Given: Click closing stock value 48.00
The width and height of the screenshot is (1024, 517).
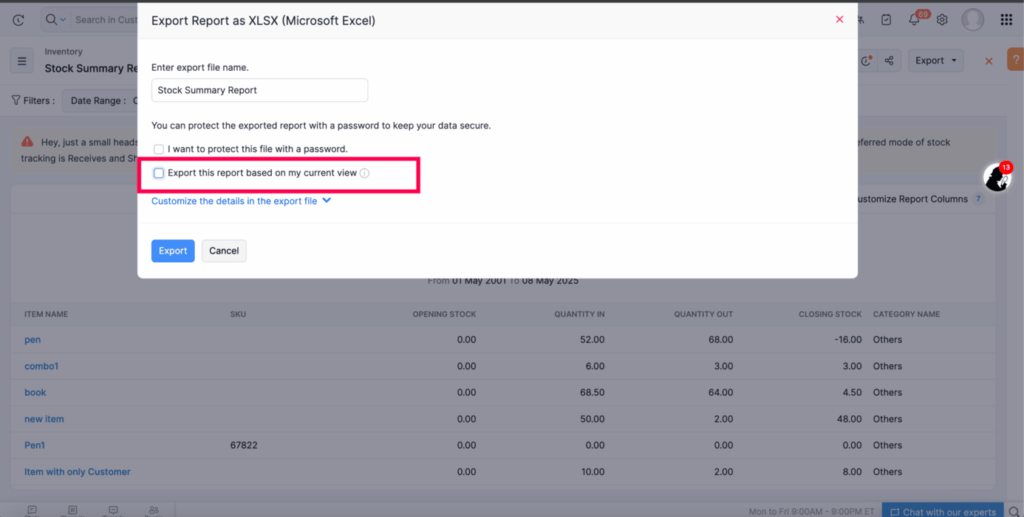Looking at the screenshot, I should coord(849,419).
